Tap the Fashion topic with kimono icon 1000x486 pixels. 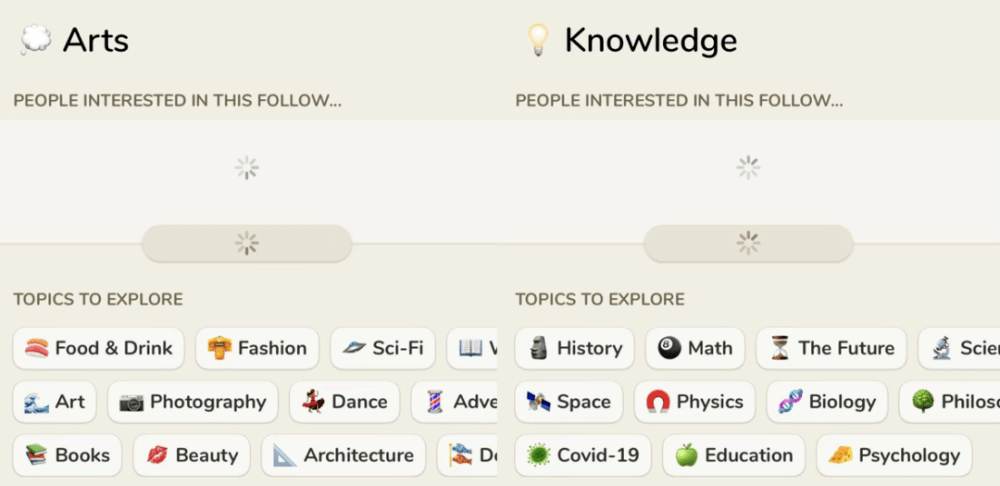tap(257, 348)
